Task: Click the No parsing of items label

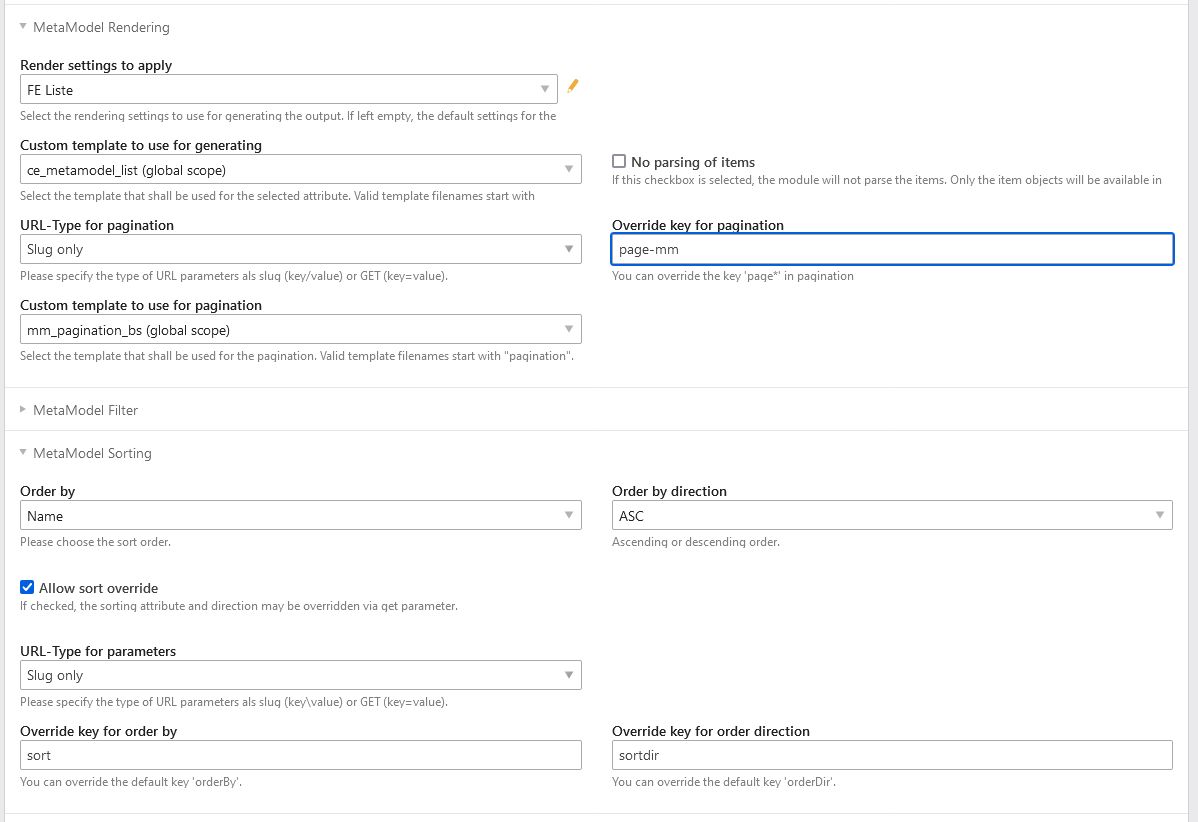Action: pyautogui.click(x=693, y=162)
